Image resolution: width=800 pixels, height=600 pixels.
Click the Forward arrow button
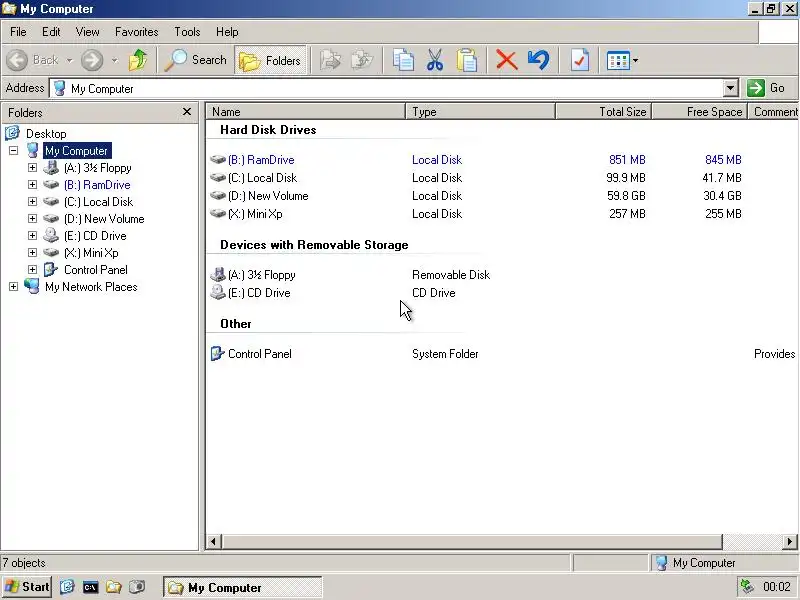92,60
